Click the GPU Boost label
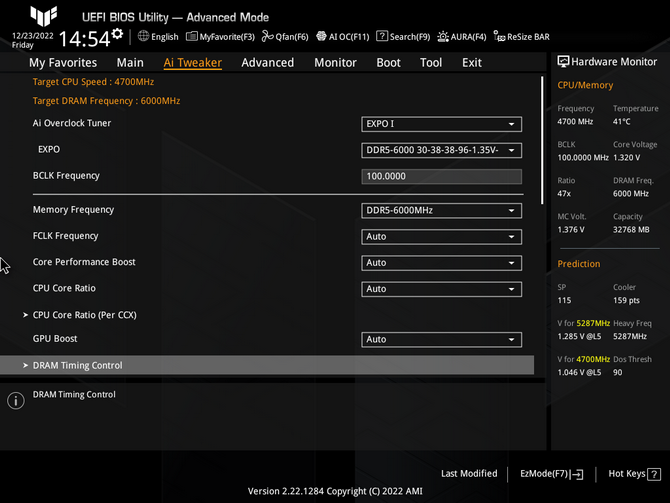670x503 pixels. (55, 339)
